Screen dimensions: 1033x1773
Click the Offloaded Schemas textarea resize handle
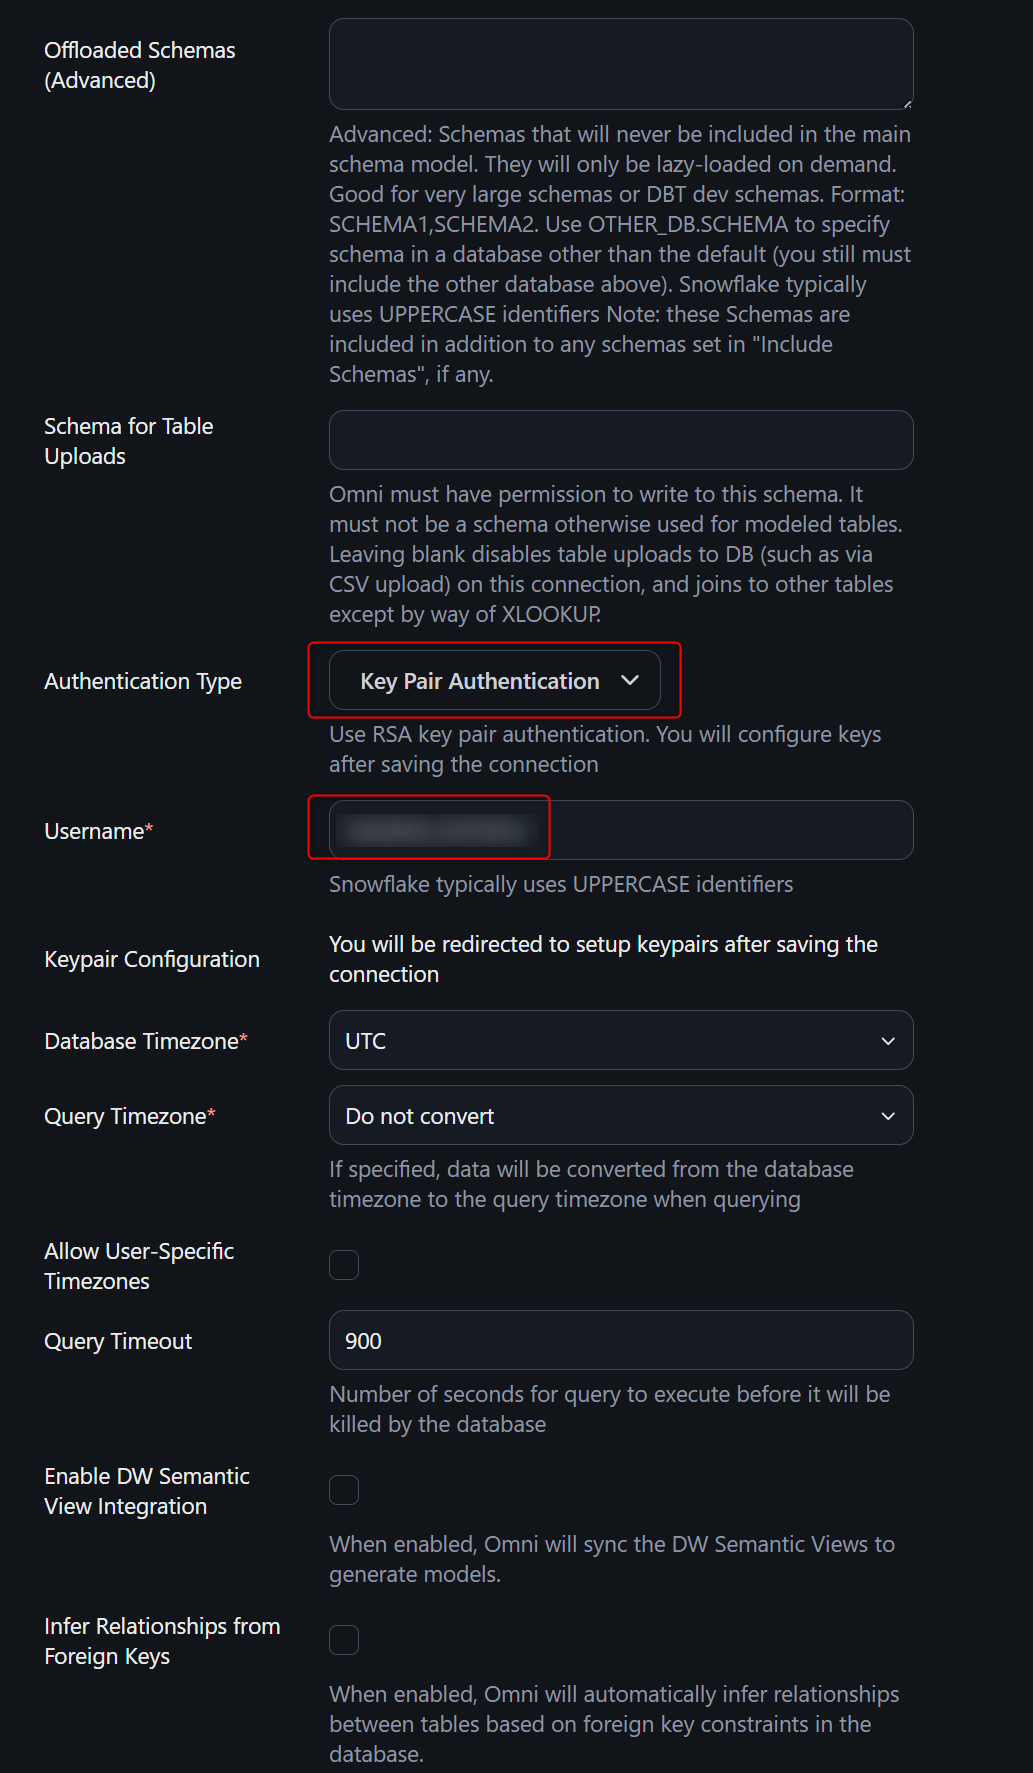[x=907, y=103]
